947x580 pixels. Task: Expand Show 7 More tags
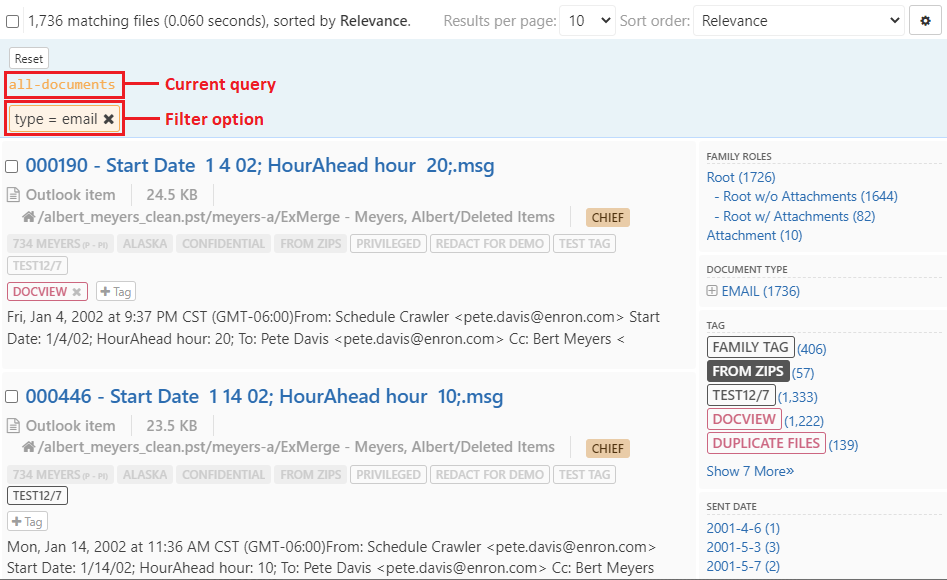tap(750, 471)
